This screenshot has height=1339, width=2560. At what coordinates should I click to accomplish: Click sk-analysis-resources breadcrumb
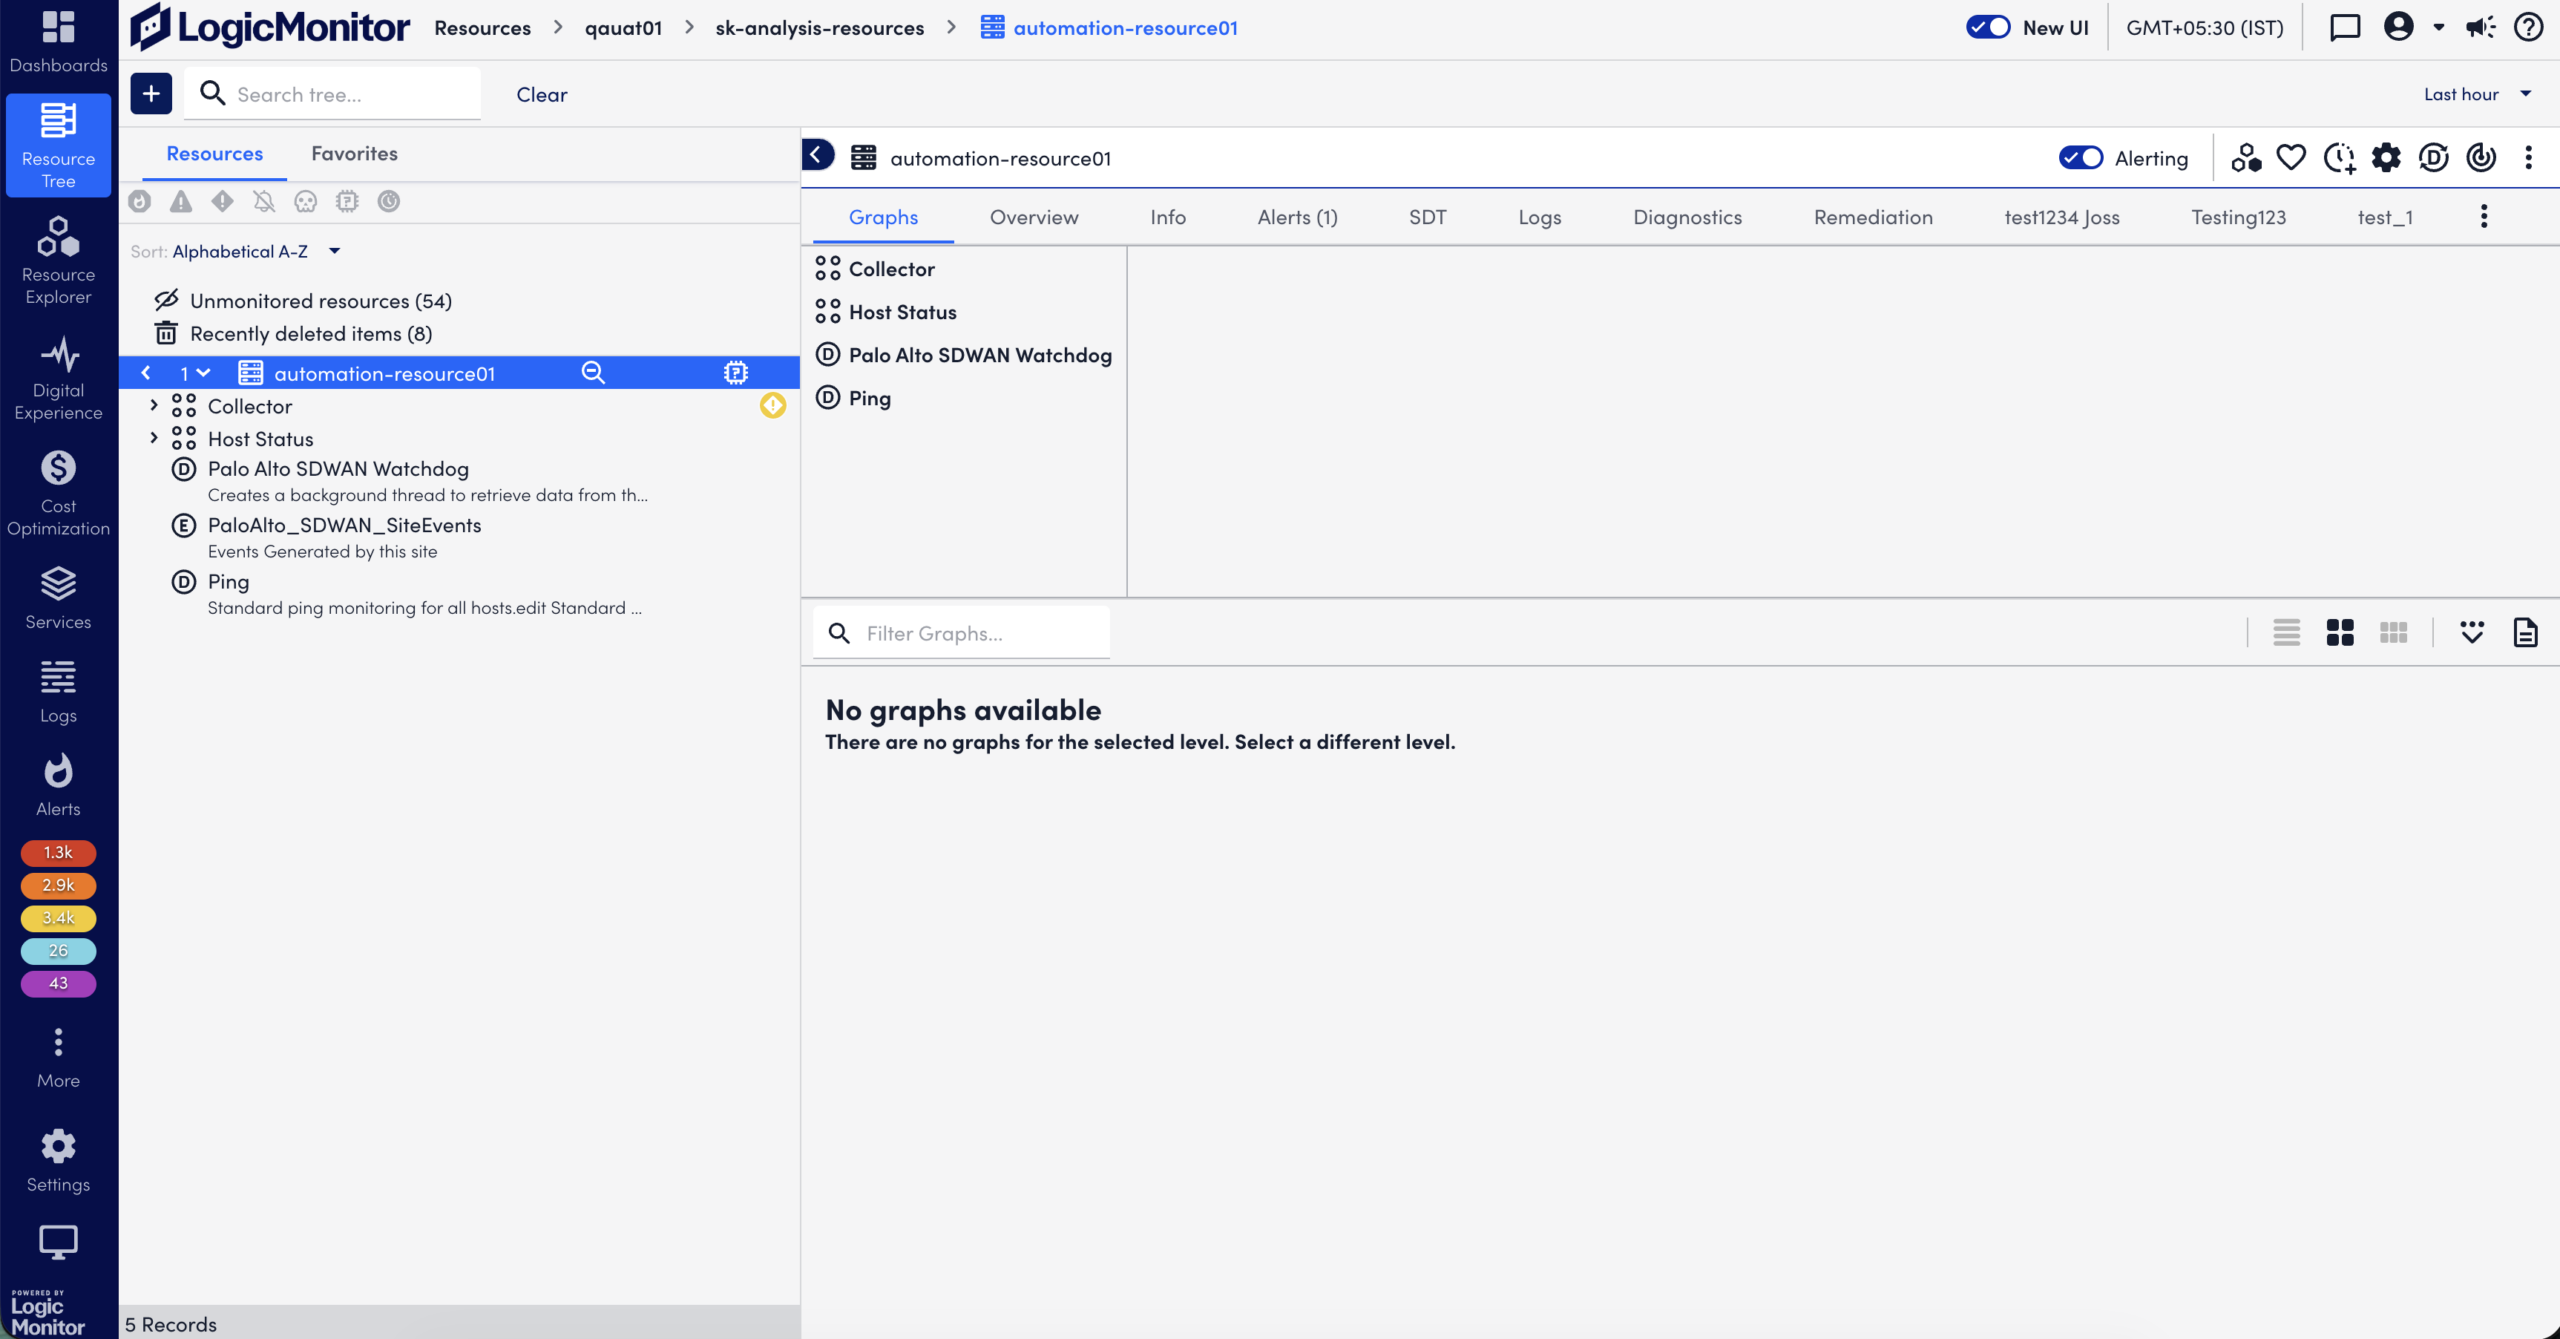coord(819,28)
